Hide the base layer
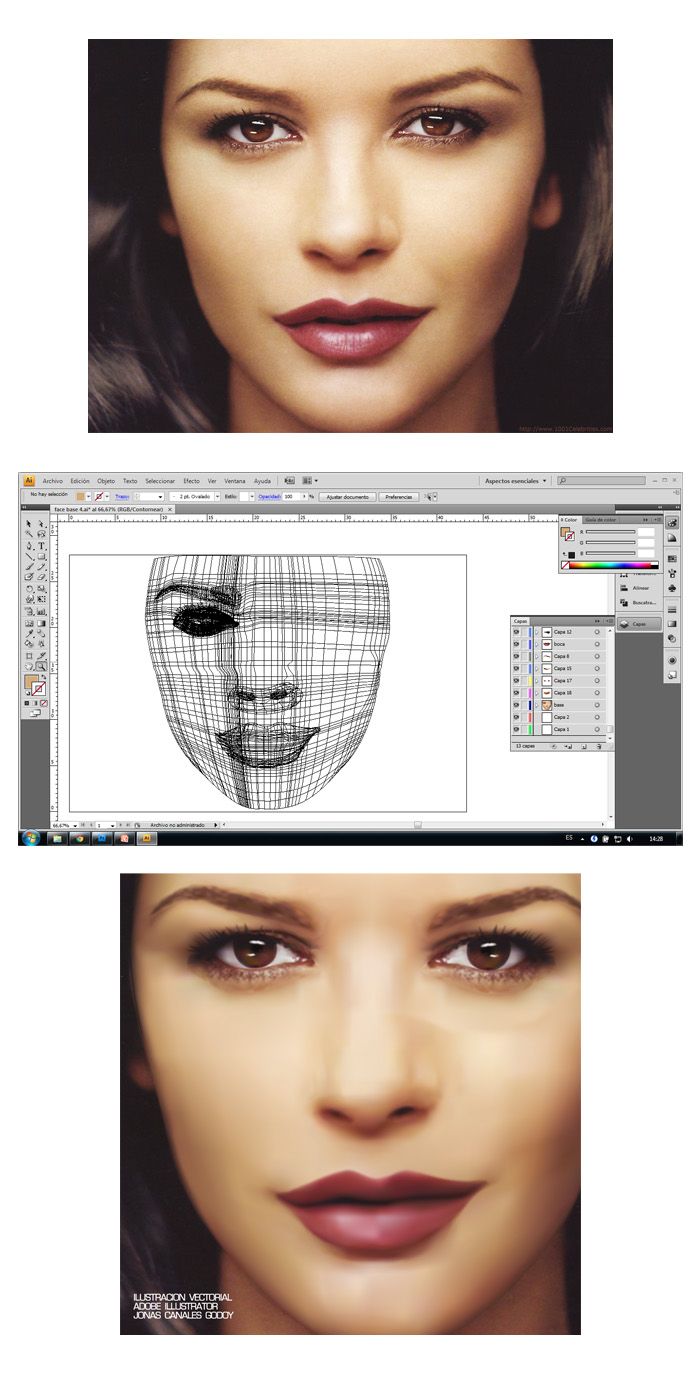700x1400 pixels. point(516,705)
